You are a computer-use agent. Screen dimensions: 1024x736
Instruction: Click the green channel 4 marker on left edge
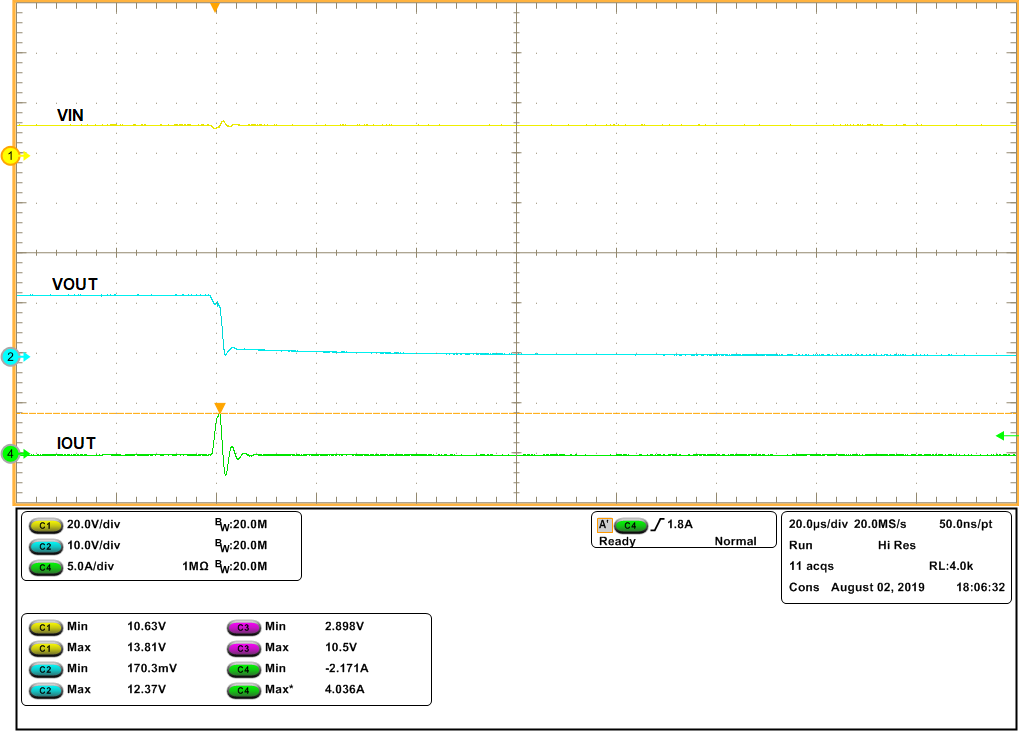pos(10,453)
